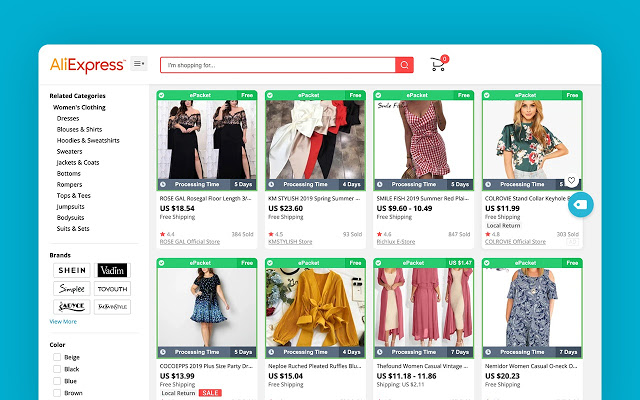Viewport: 640px width, 400px height.
Task: Click the blue price tag floating icon
Action: tap(580, 204)
